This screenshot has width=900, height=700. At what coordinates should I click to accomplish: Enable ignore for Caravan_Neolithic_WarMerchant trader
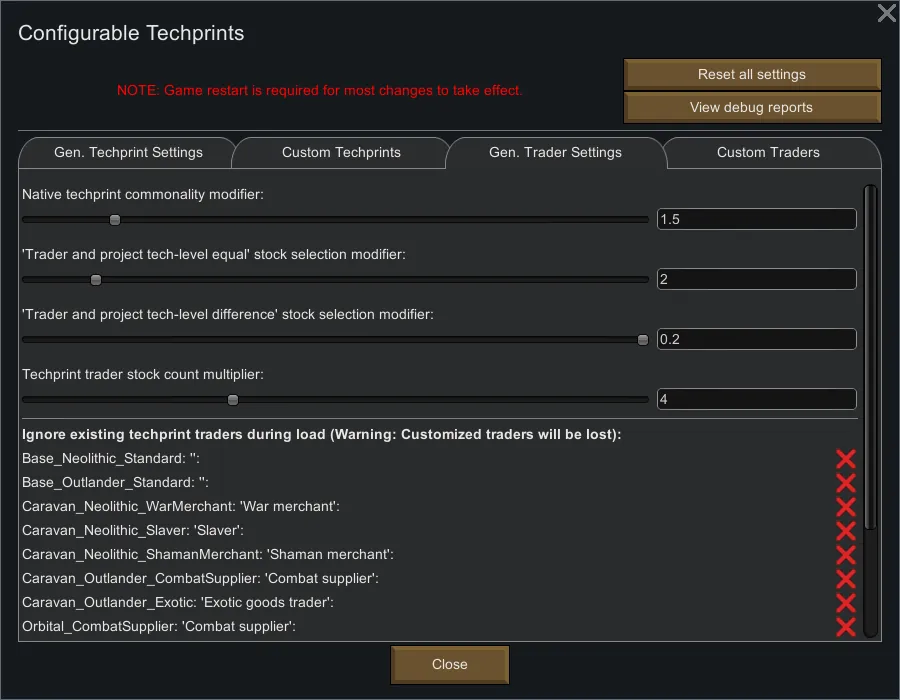click(845, 507)
